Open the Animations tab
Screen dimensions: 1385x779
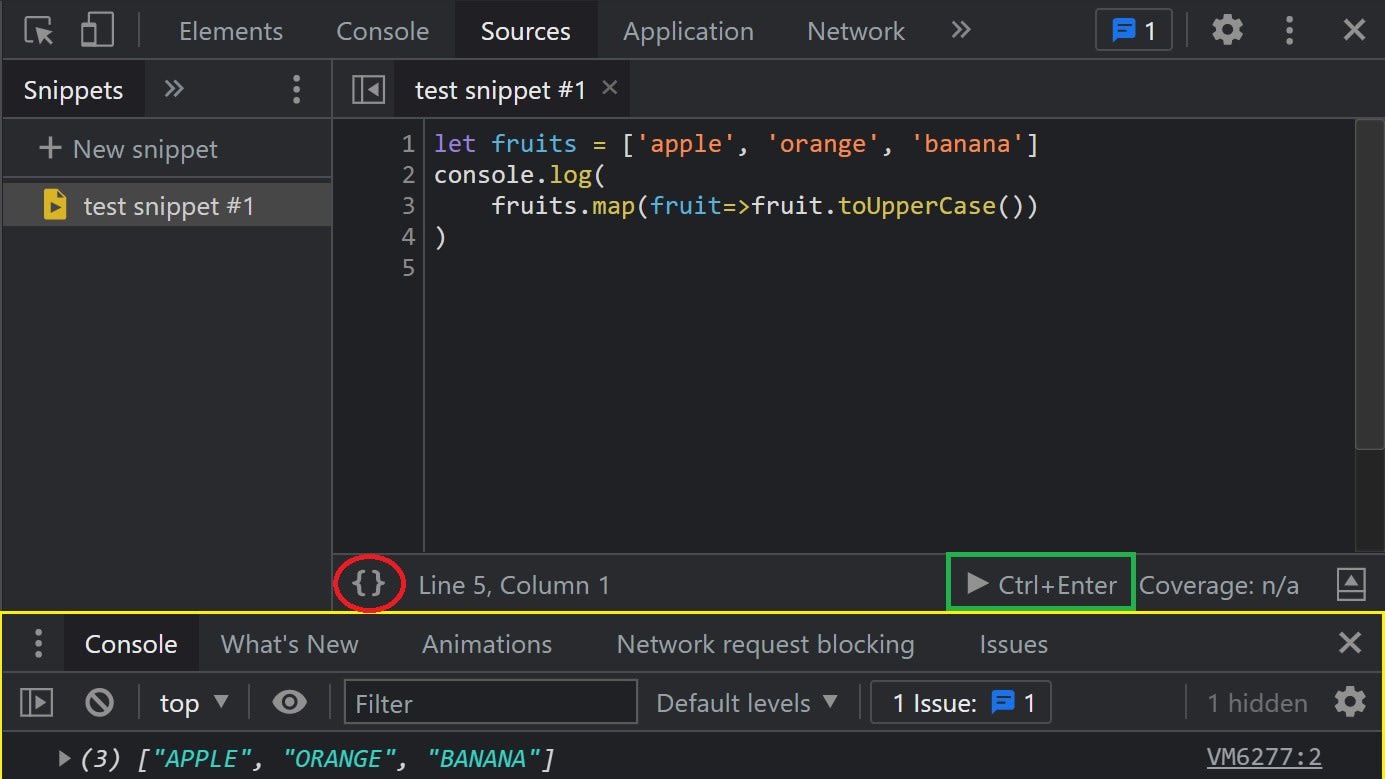click(x=487, y=644)
